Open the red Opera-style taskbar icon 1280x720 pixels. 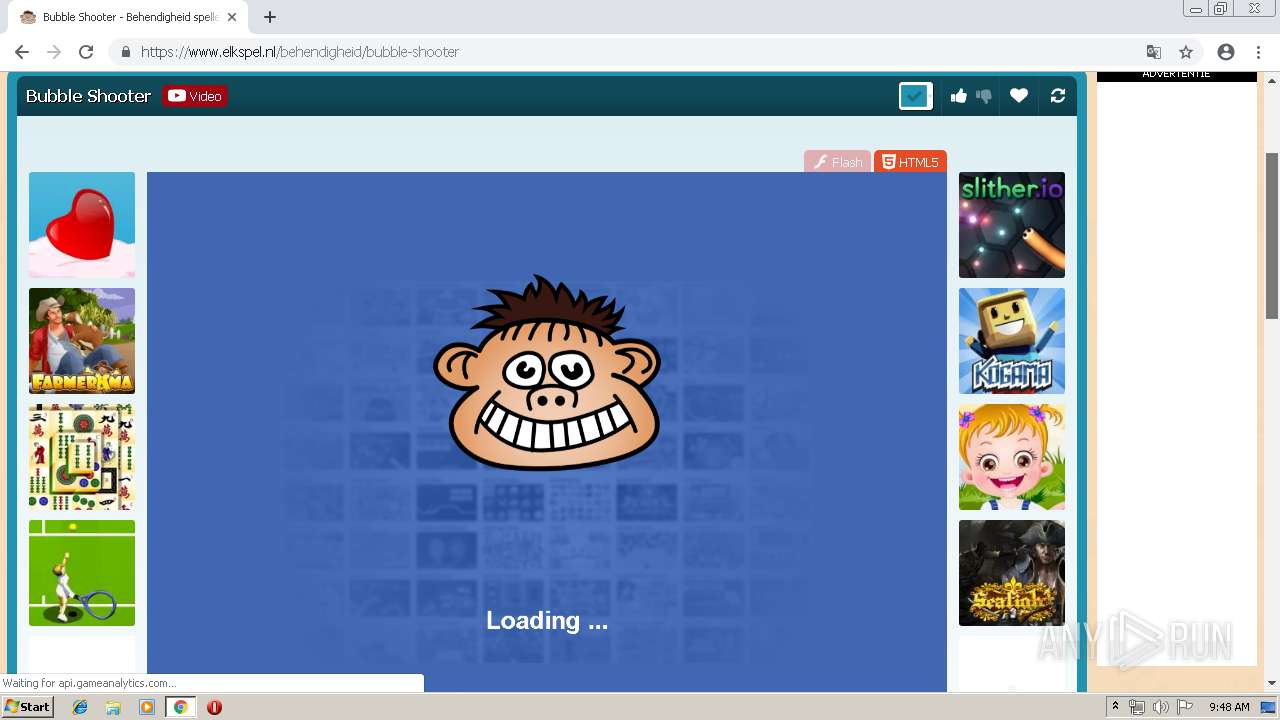tap(214, 707)
